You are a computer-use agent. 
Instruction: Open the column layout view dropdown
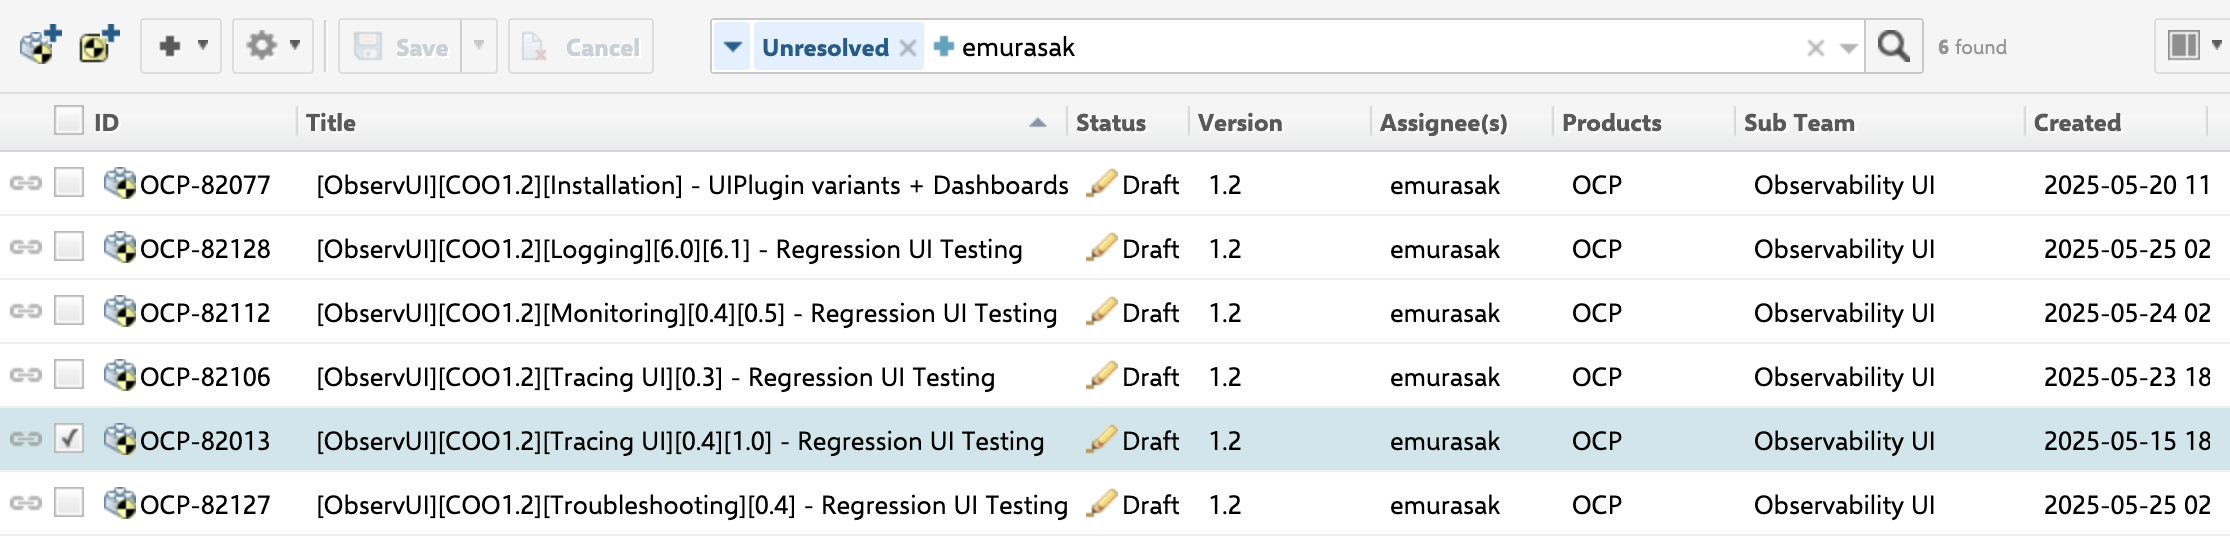tap(2192, 46)
